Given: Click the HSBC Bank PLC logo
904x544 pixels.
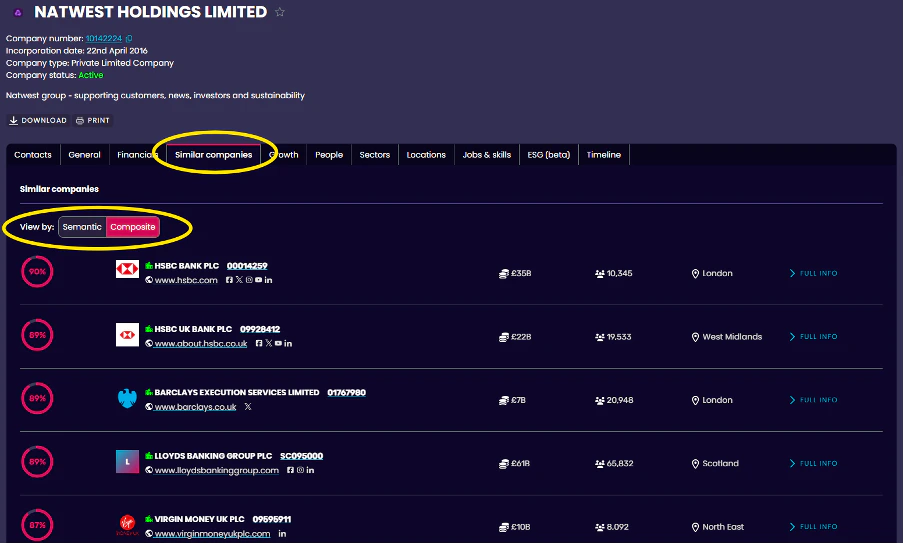Looking at the screenshot, I should 127,269.
